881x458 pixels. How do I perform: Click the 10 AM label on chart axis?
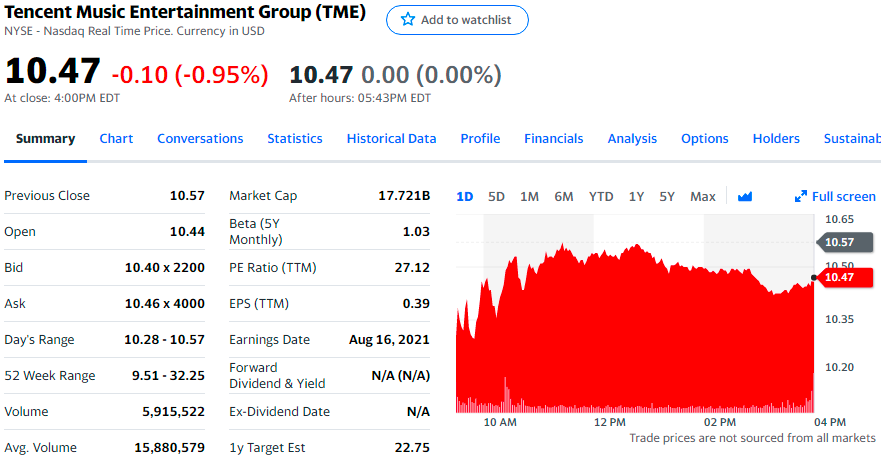500,422
